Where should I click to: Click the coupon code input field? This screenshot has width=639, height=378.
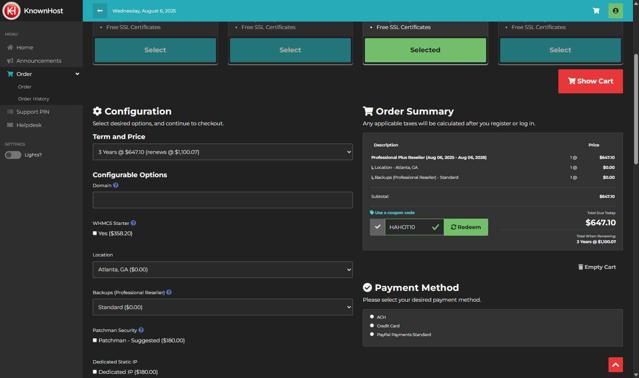[414, 227]
